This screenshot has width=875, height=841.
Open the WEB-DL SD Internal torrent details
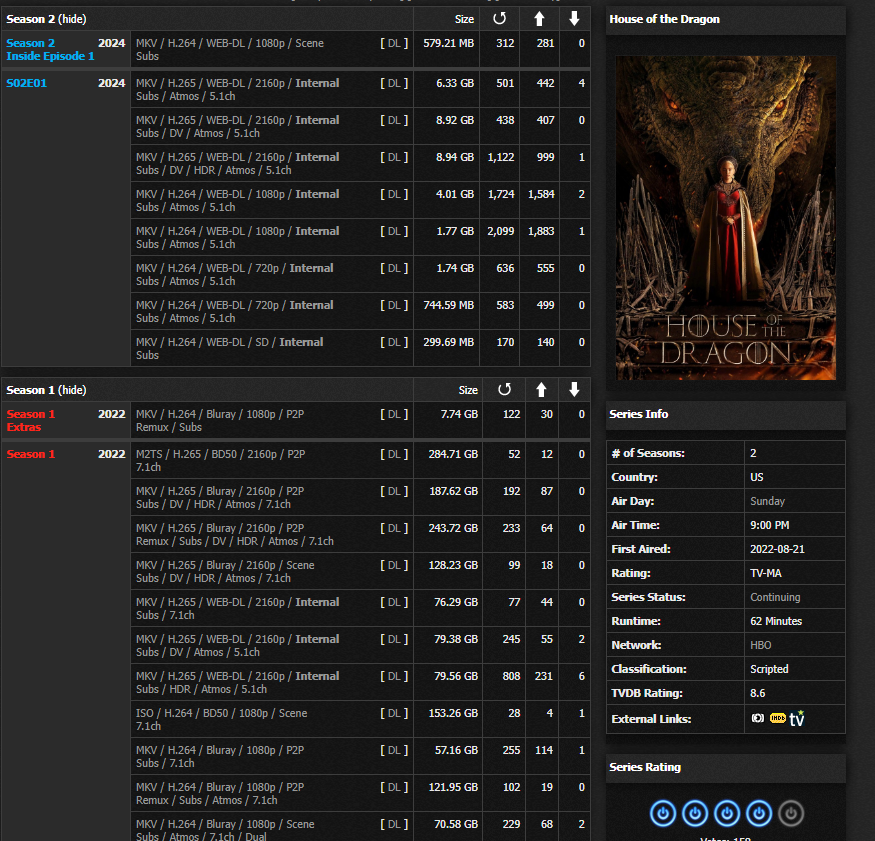229,348
